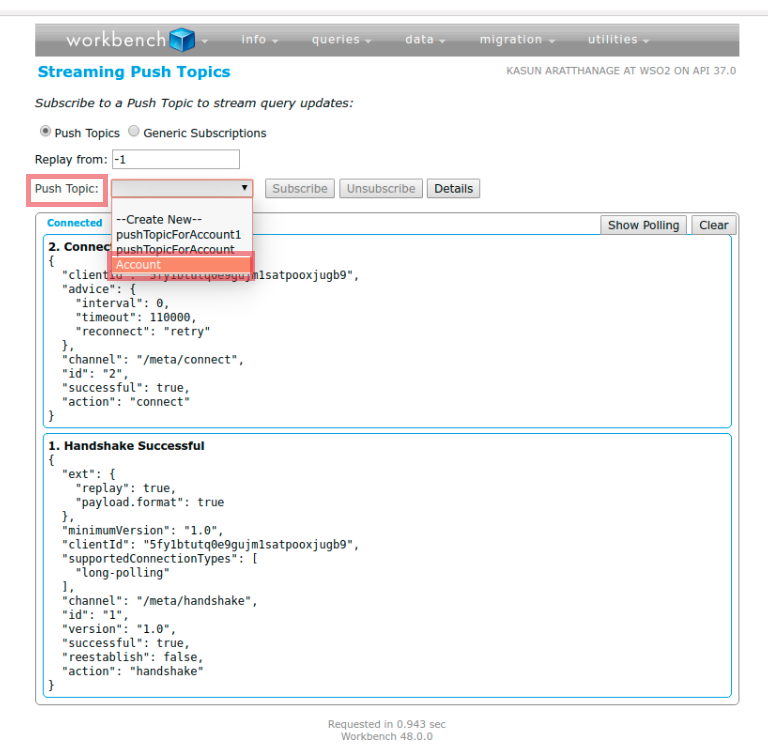The height and width of the screenshot is (755, 768).
Task: Click the '1. Handshake Successful' message title
Action: 126,446
